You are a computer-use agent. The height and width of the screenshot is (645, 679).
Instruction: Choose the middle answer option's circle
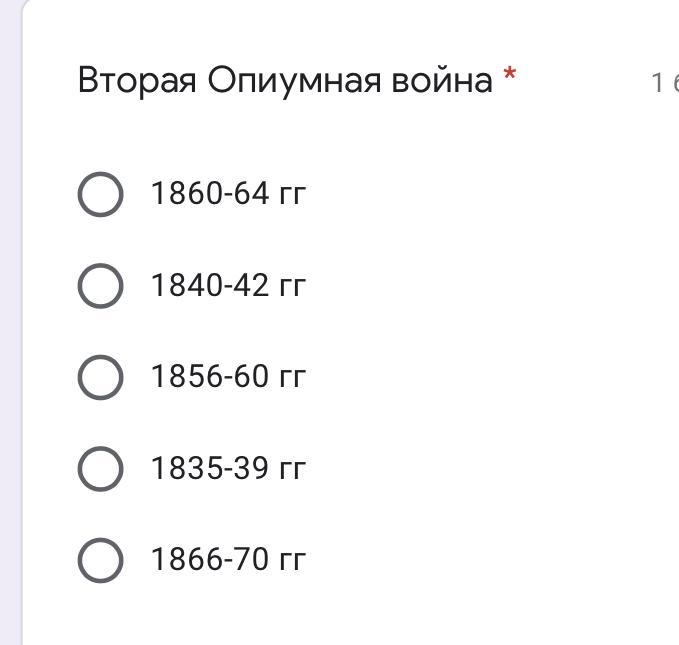100,377
